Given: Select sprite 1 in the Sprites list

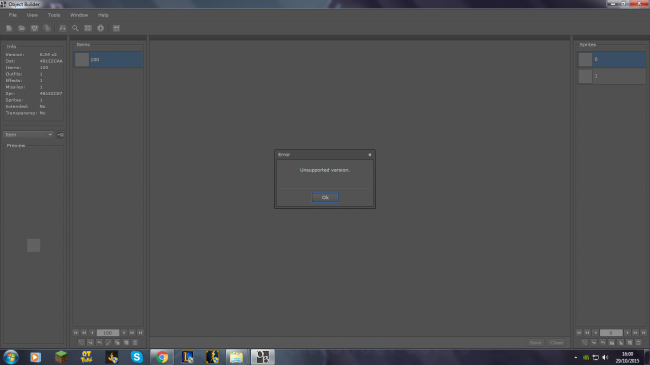Looking at the screenshot, I should pos(612,76).
